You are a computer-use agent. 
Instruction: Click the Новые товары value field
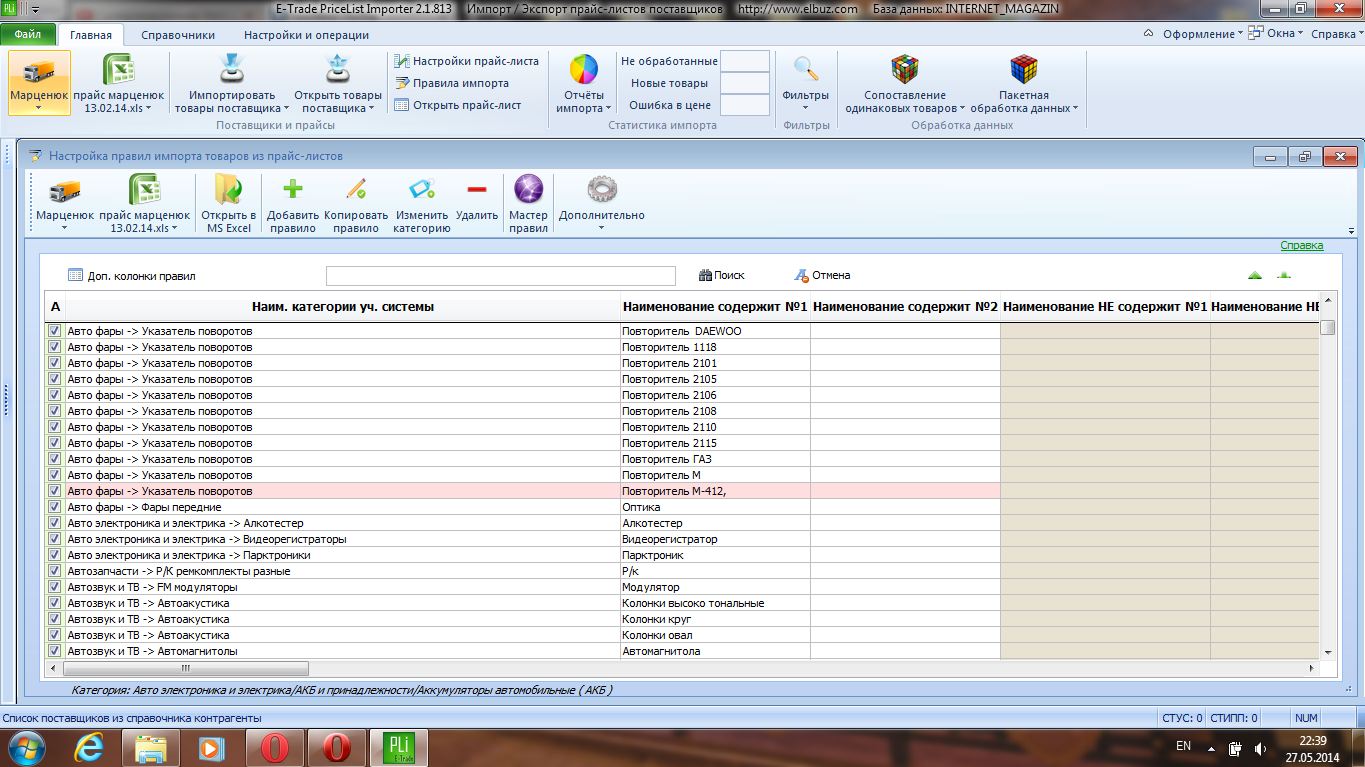[x=745, y=83]
